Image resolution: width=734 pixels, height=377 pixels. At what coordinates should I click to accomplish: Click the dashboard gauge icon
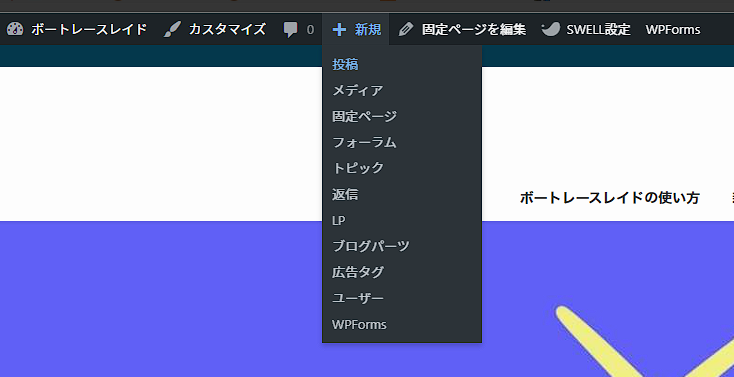click(15, 30)
